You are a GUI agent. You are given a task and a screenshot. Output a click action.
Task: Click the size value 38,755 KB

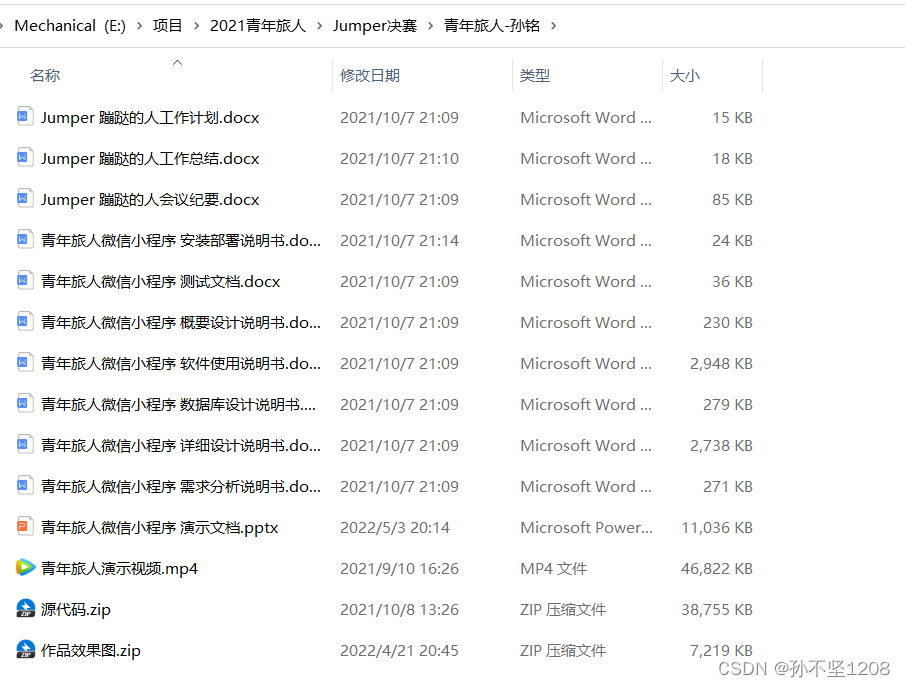(x=717, y=610)
